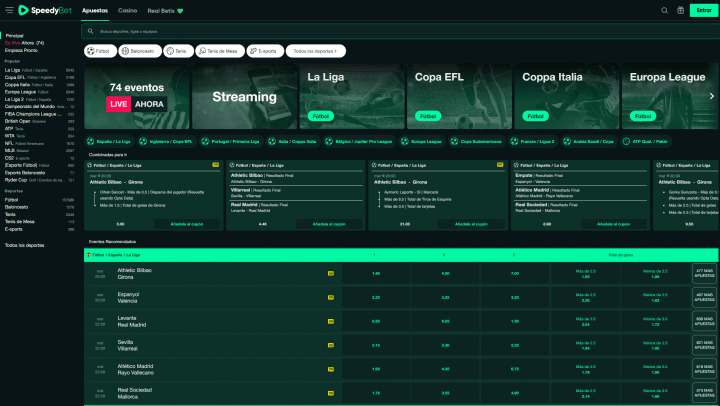The height and width of the screenshot is (406, 720).
Task: Click bet builder icon for Real Sociedad–Mallorca row
Action: 331,393
